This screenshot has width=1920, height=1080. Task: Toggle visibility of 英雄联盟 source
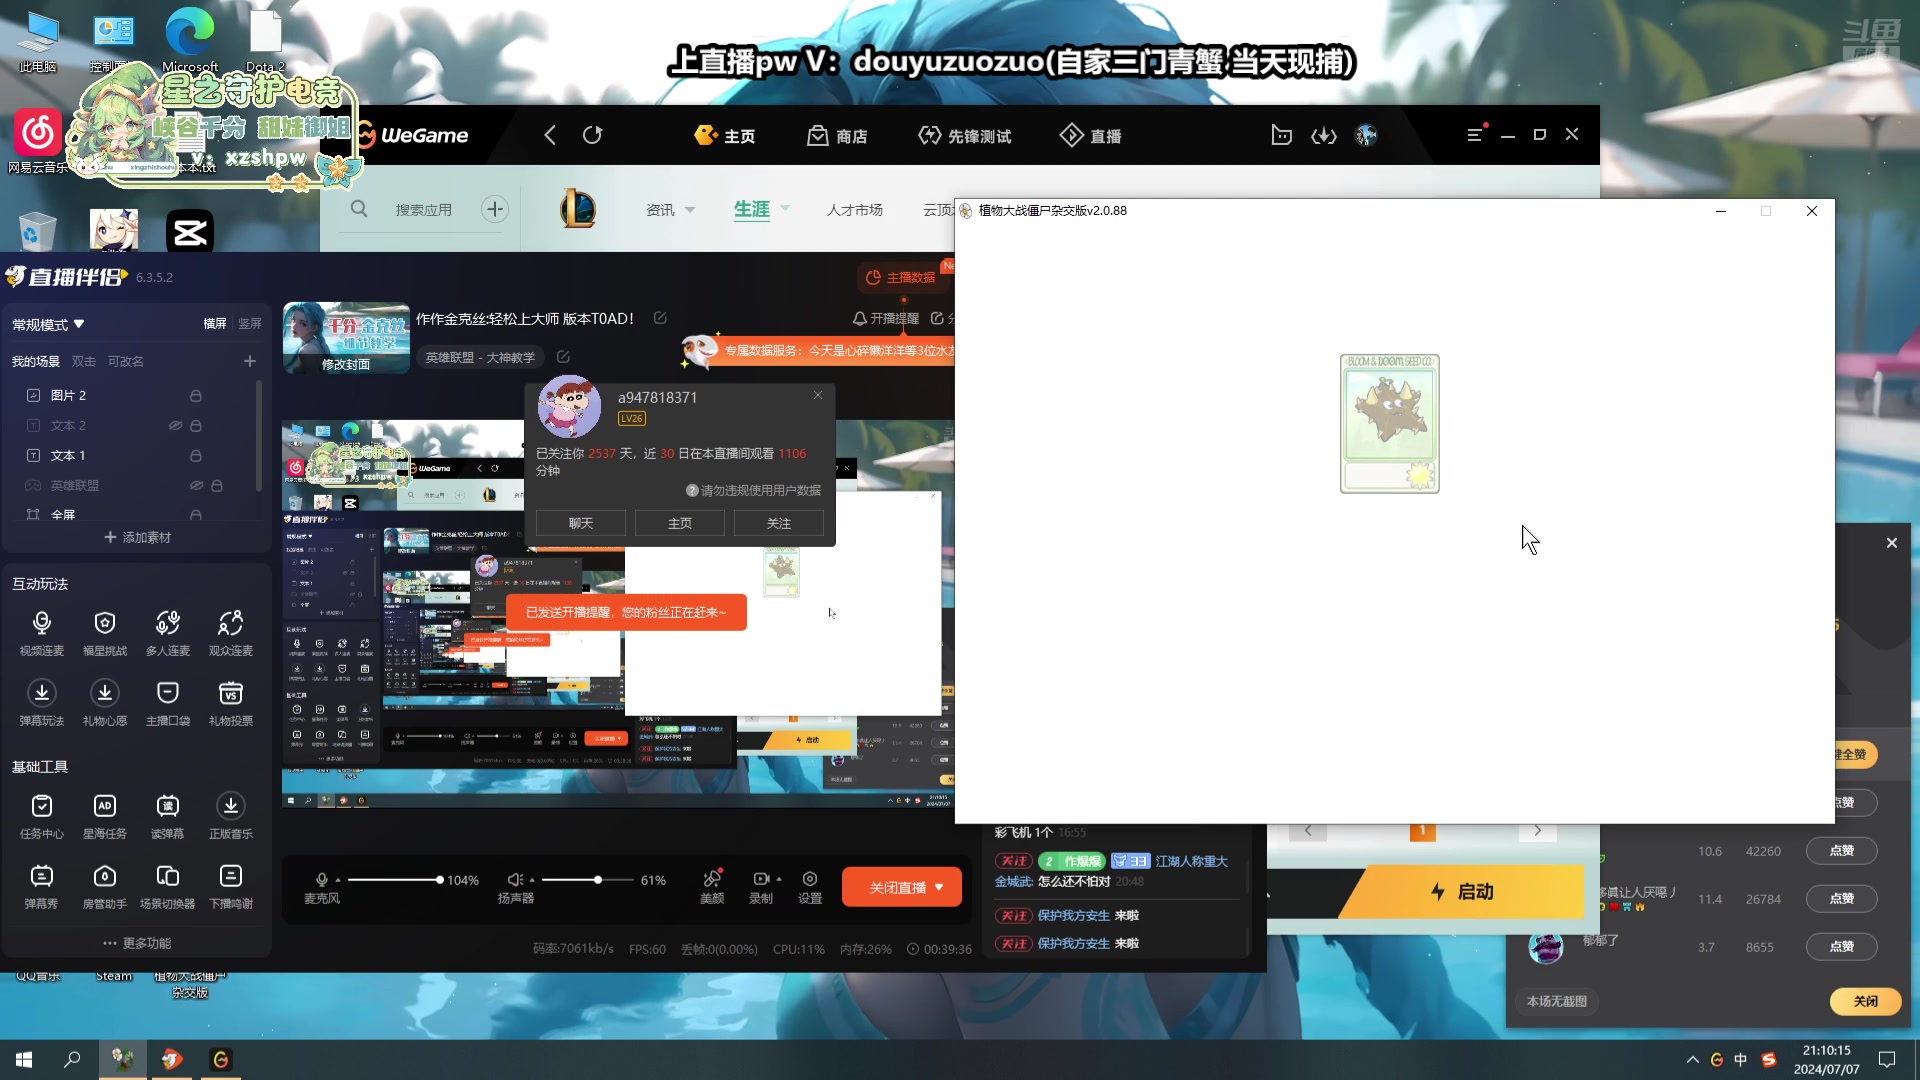coord(197,485)
